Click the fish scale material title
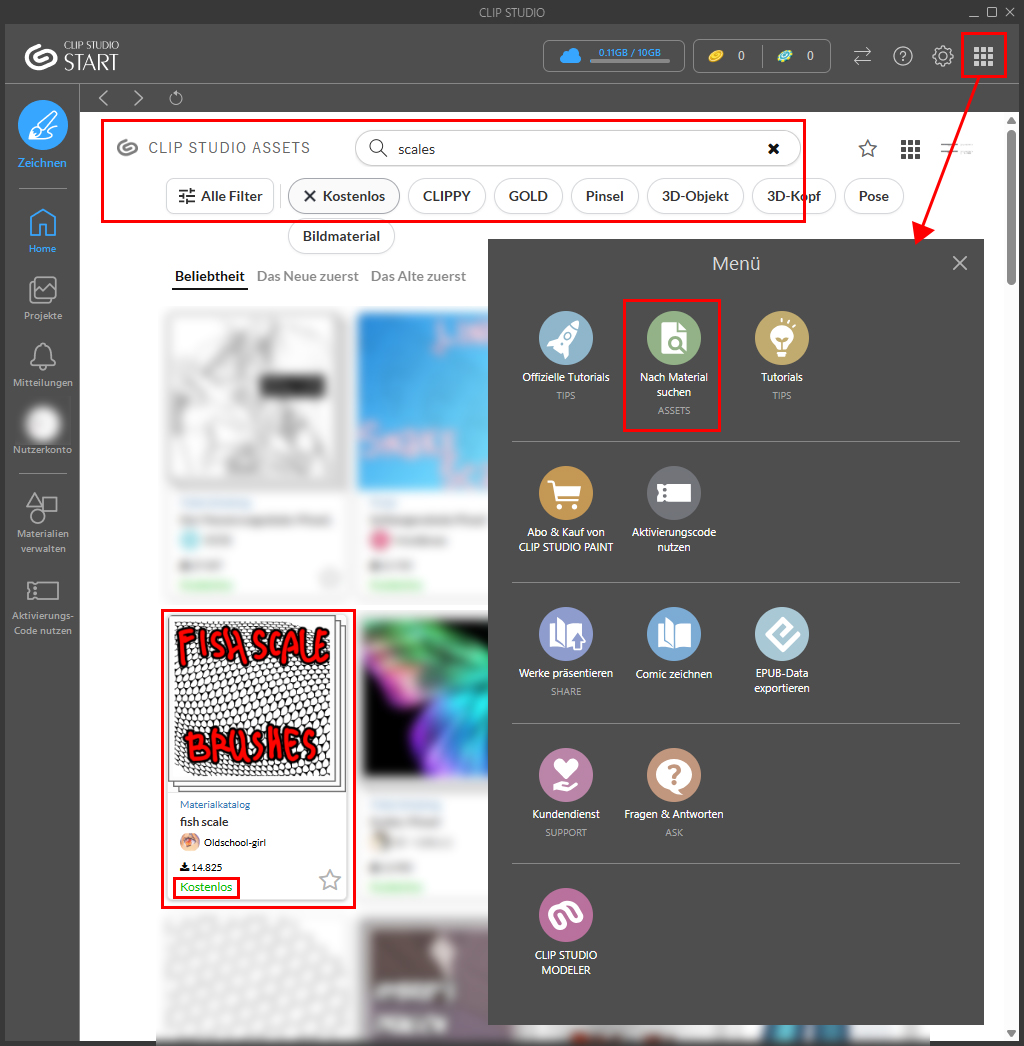The image size is (1024, 1046). click(x=204, y=822)
